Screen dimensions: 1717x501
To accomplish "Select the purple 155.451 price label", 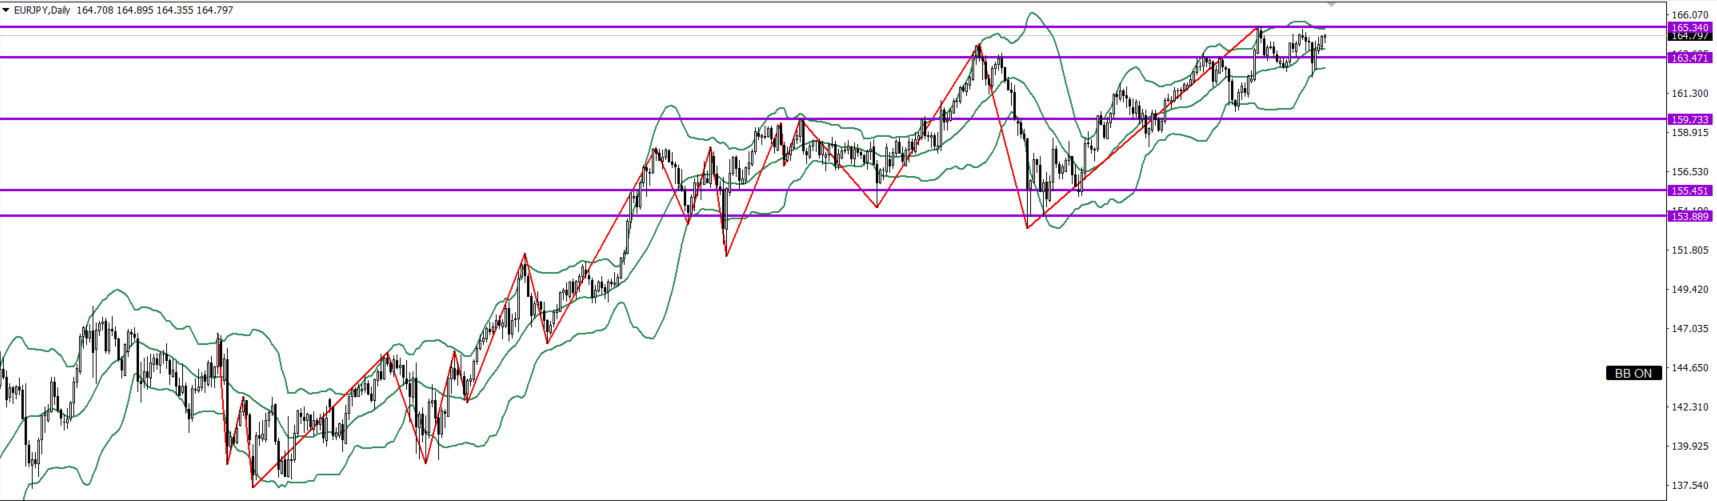I will [x=1690, y=191].
